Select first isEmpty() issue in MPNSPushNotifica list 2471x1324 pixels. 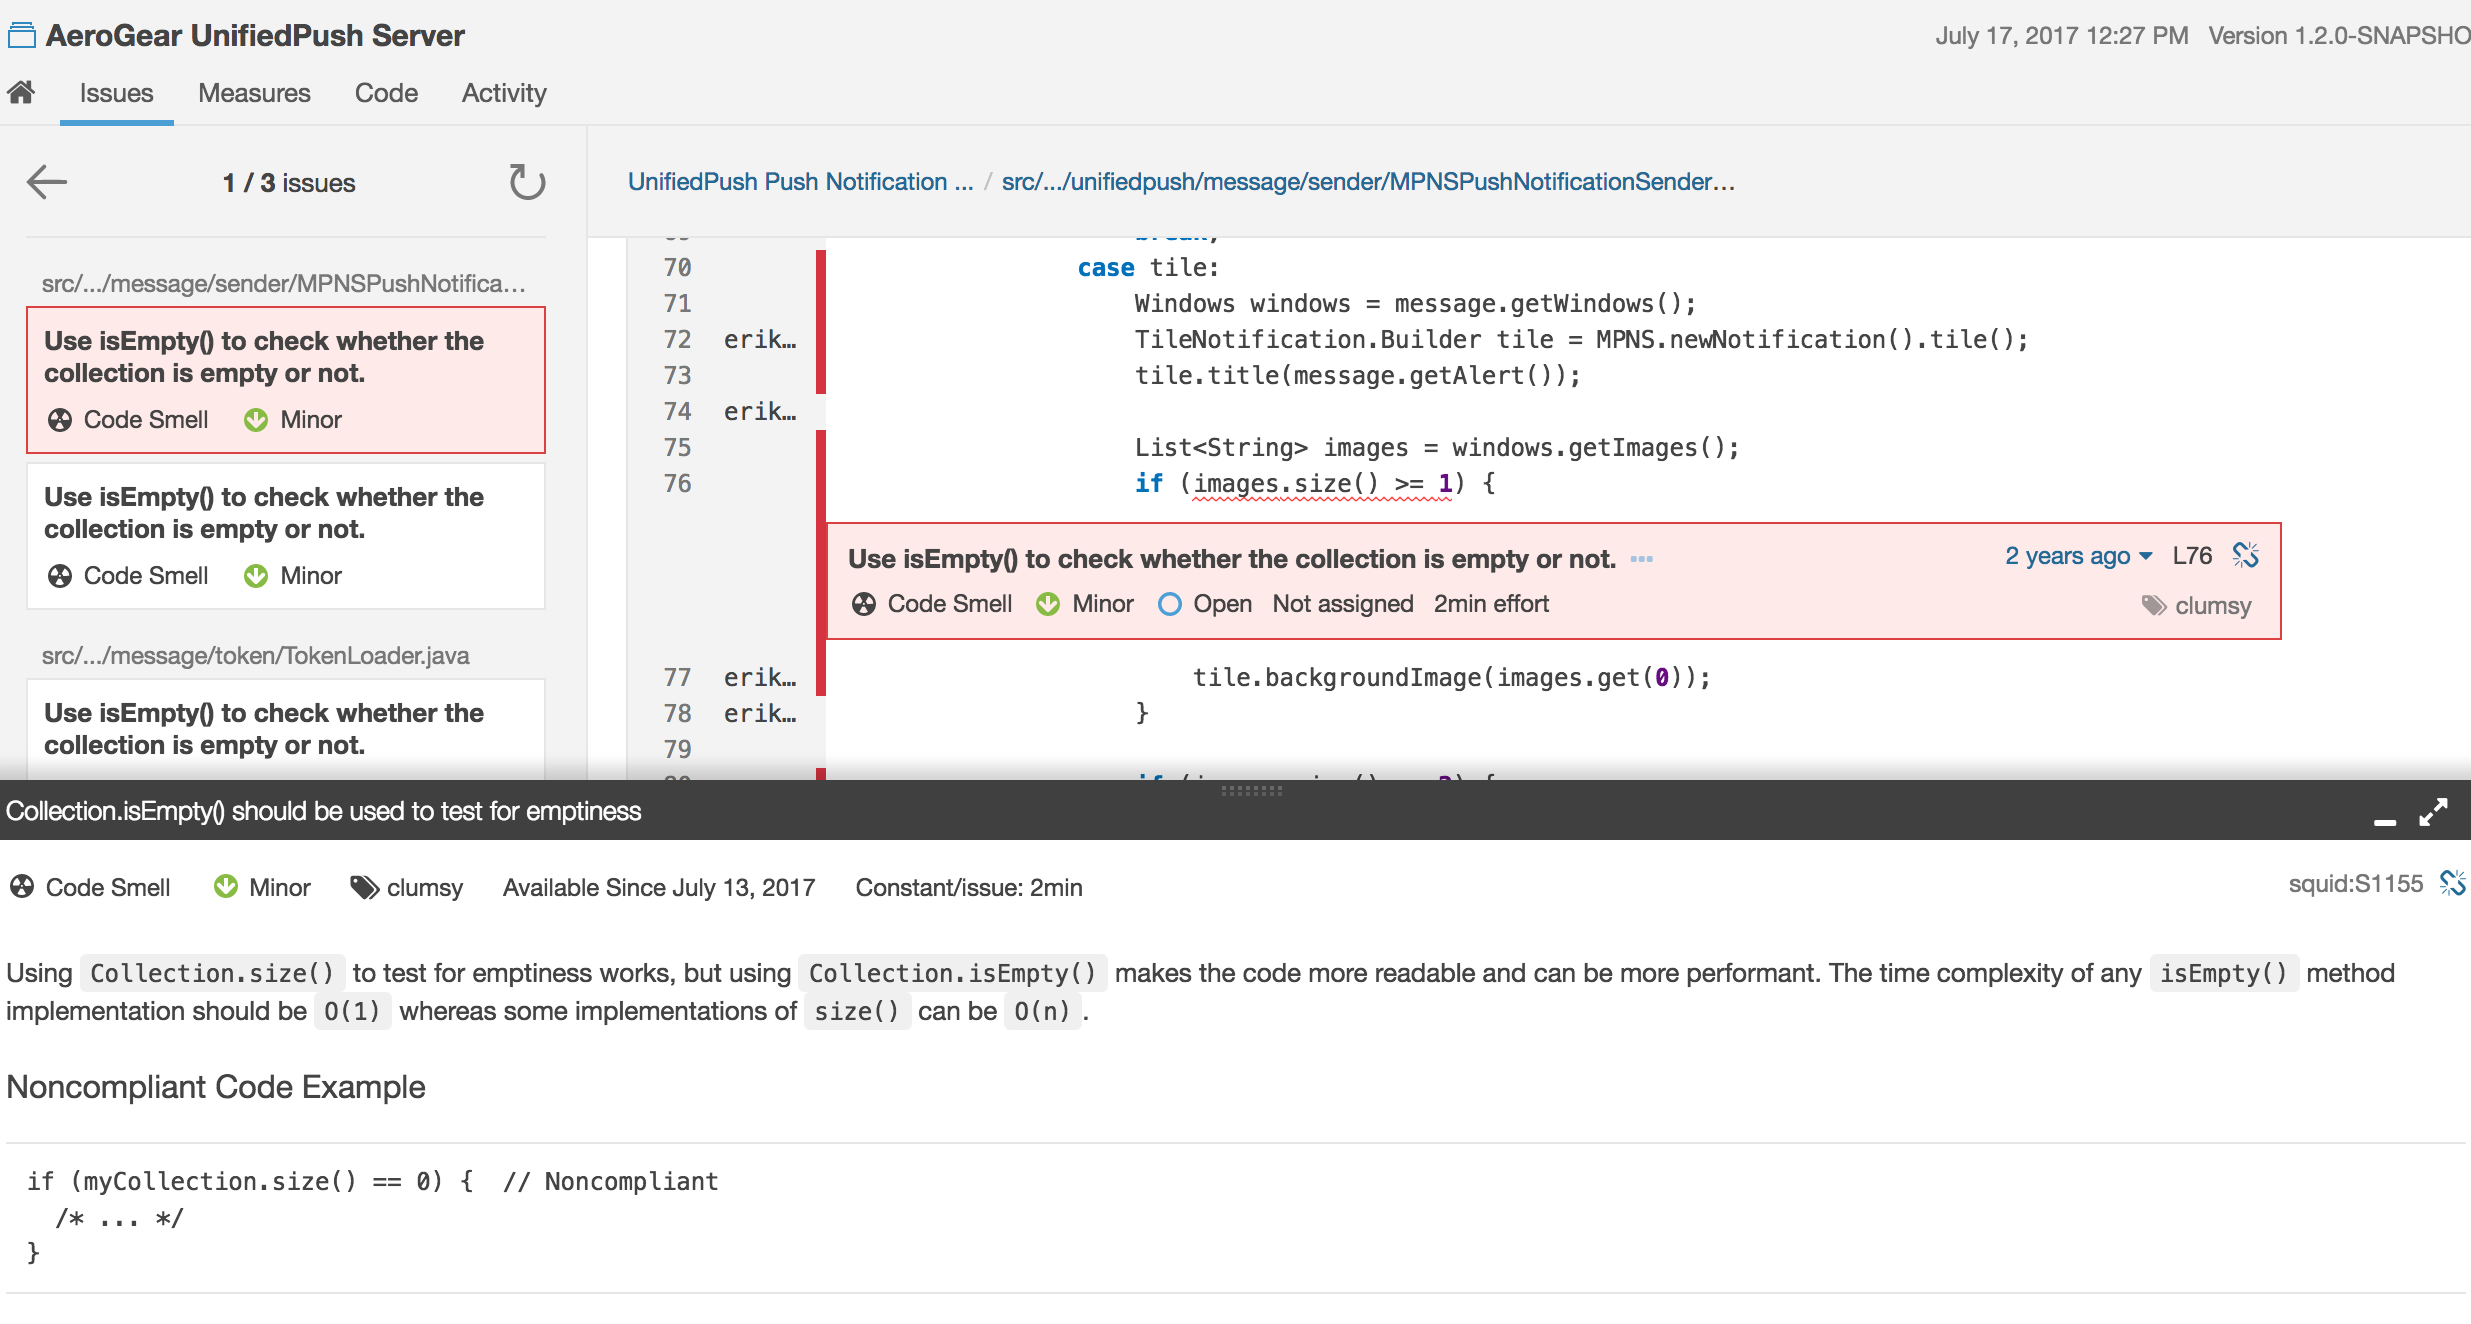click(x=286, y=380)
